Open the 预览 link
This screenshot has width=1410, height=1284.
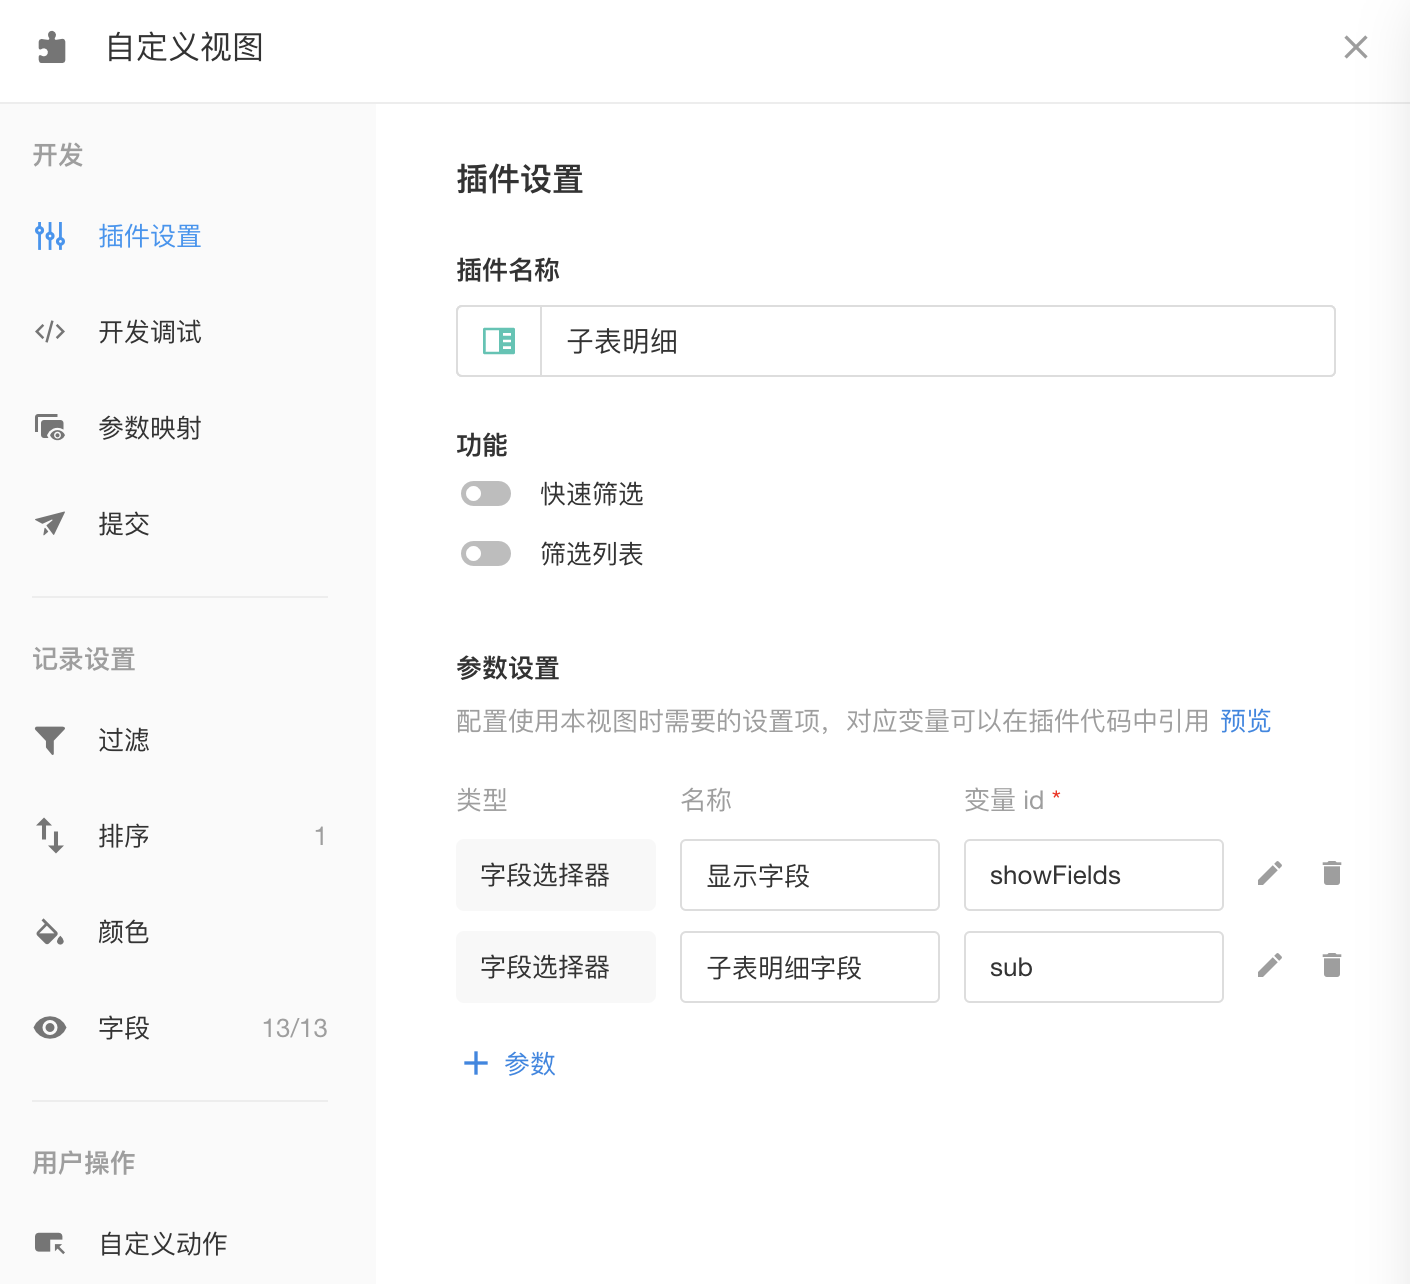coord(1245,721)
